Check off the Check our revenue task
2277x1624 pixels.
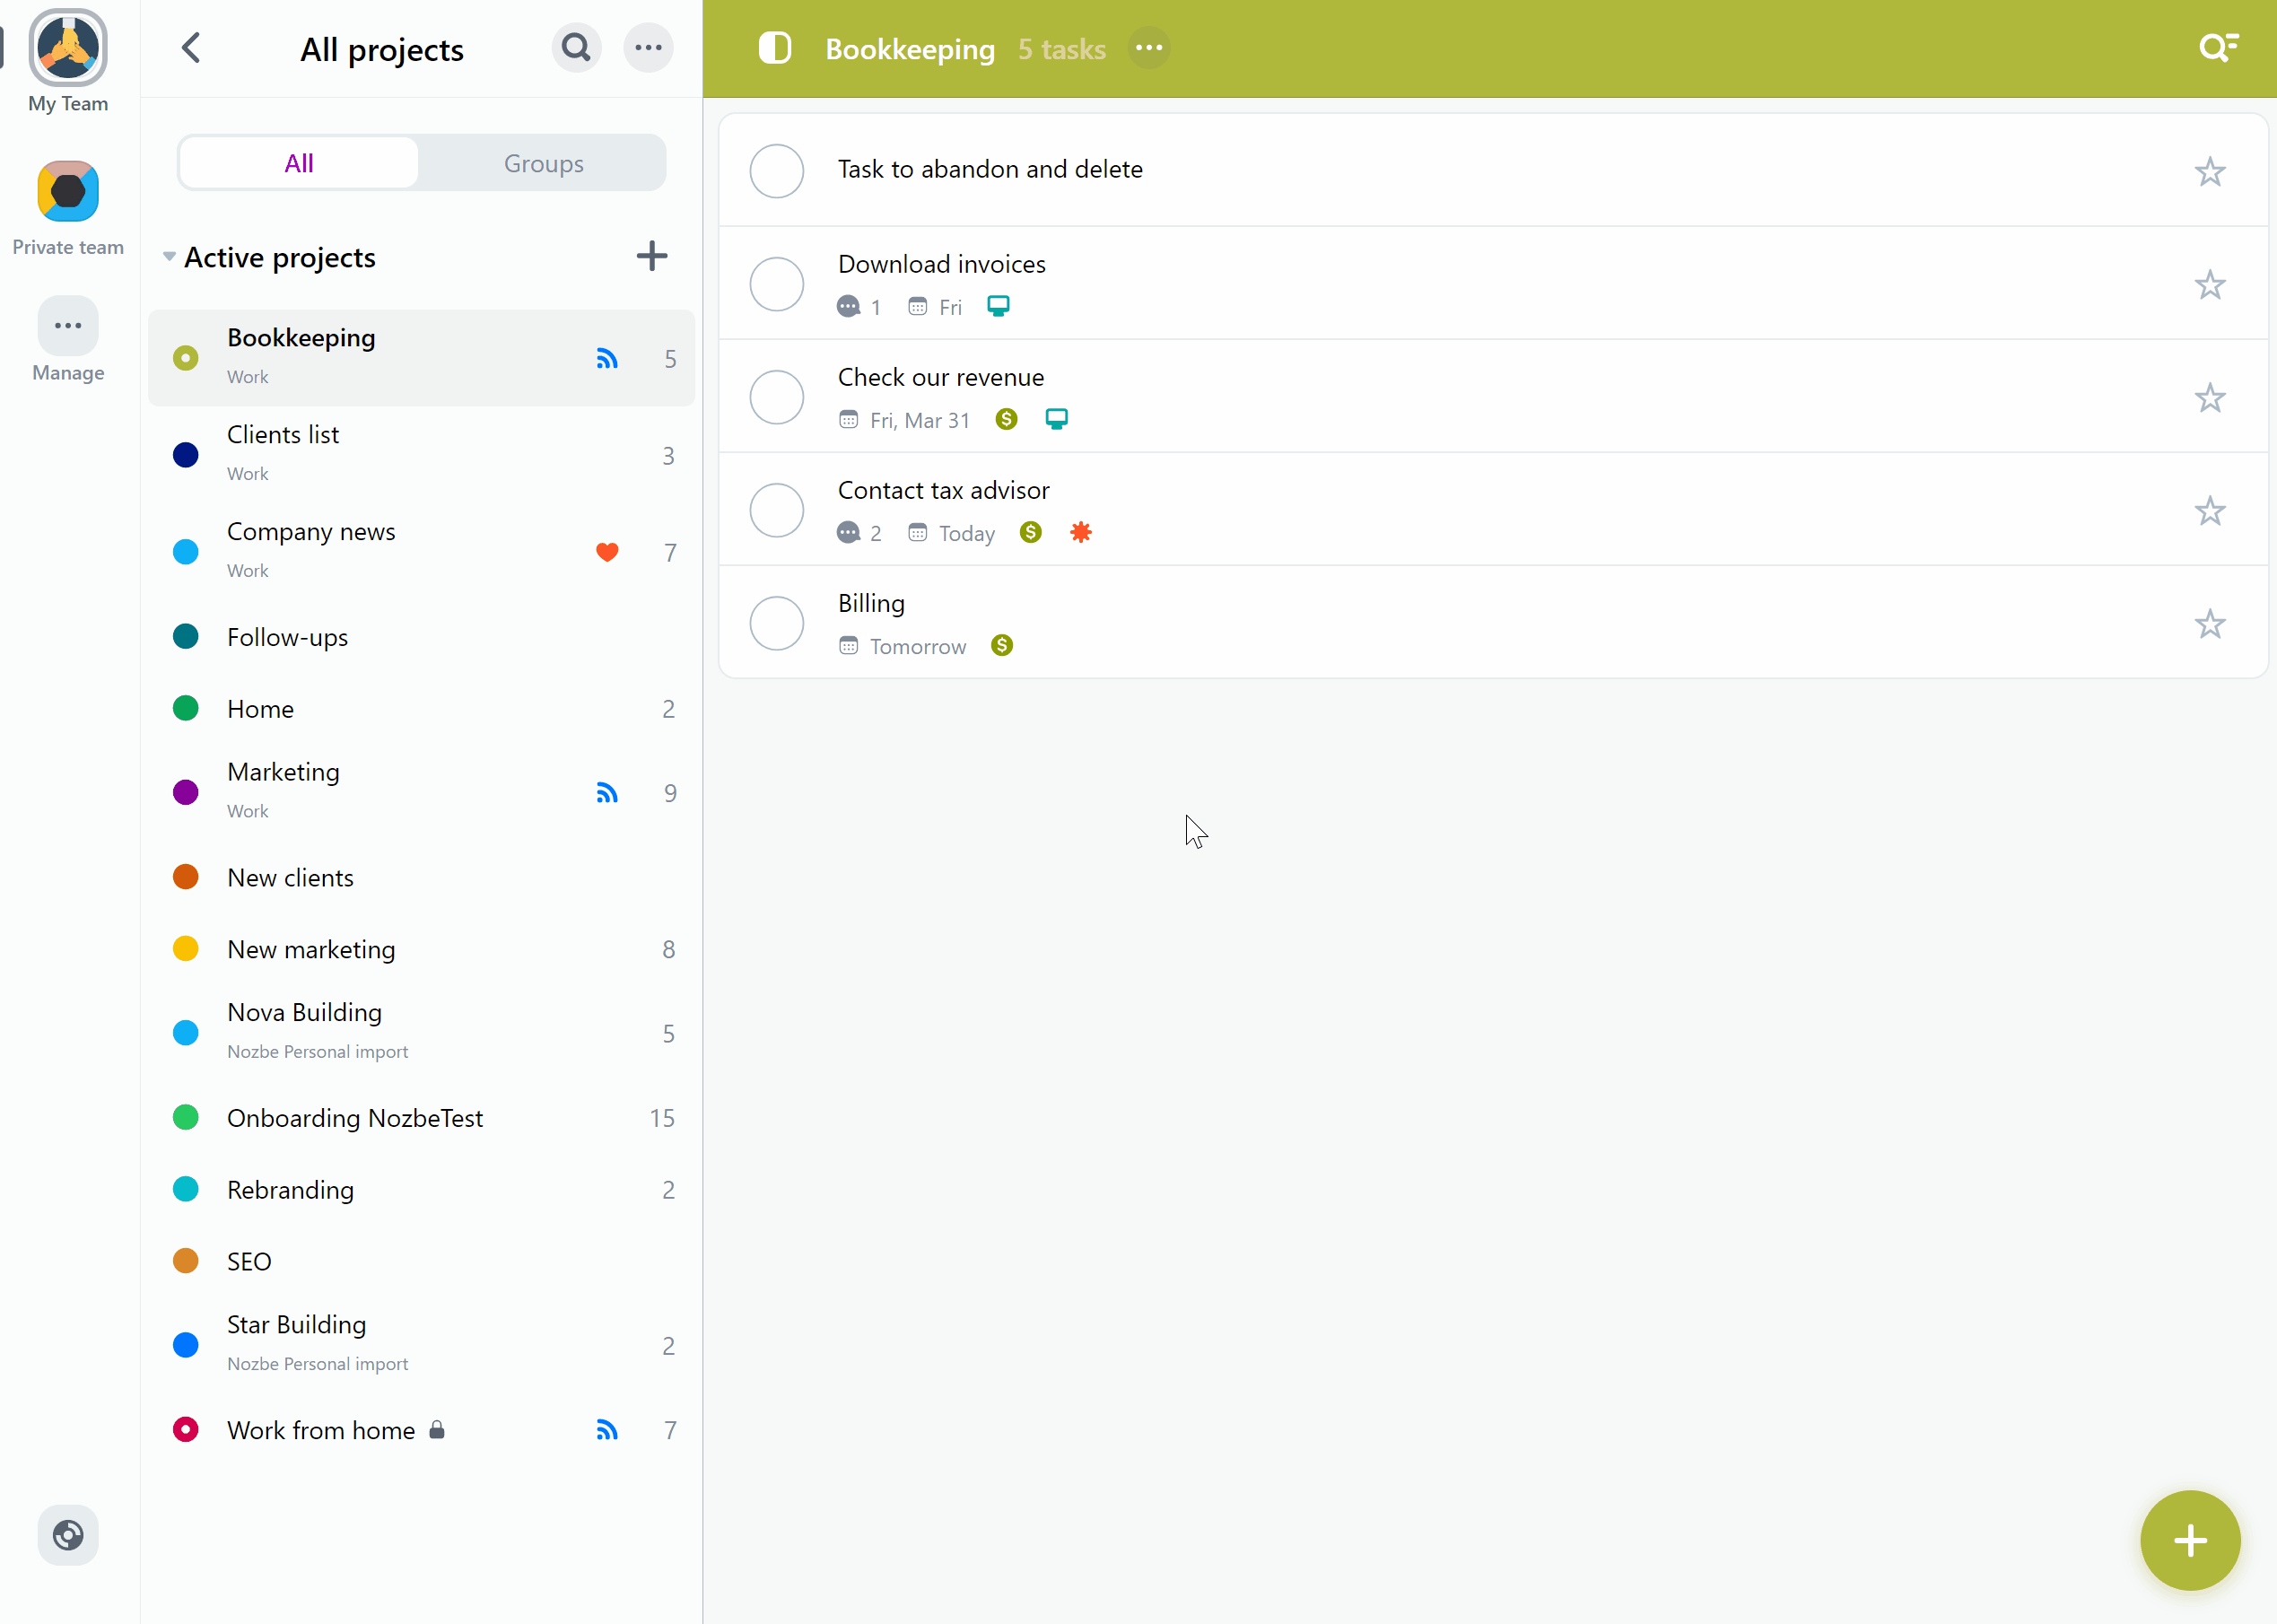(777, 397)
